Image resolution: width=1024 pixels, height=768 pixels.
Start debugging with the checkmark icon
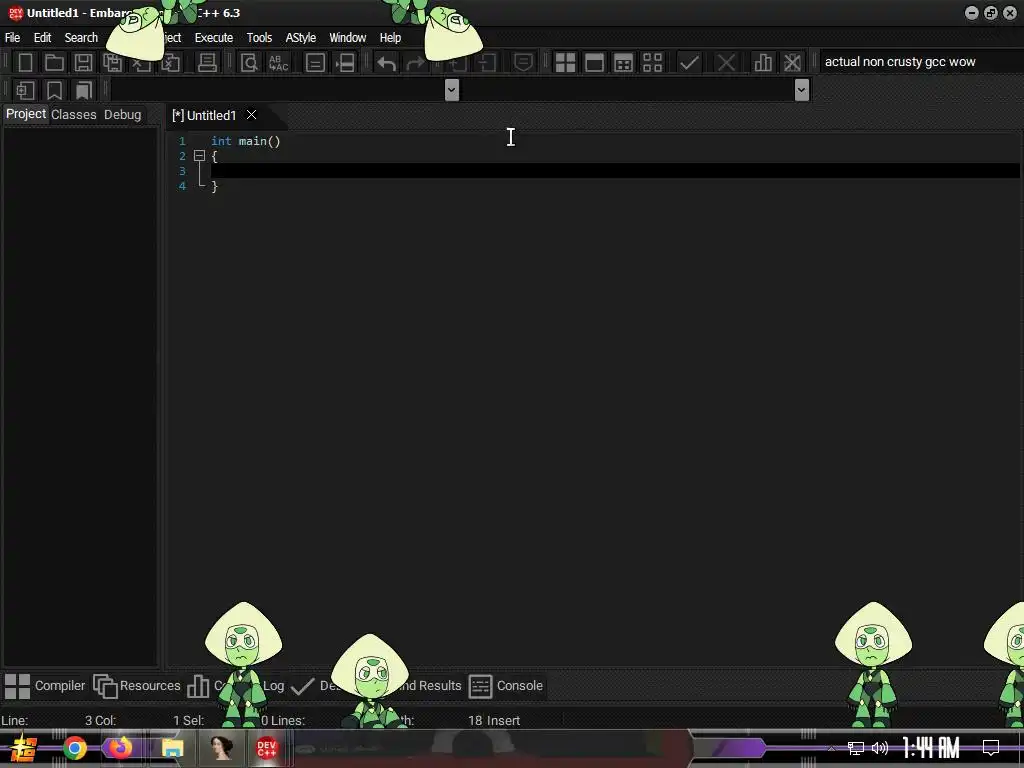(x=689, y=63)
